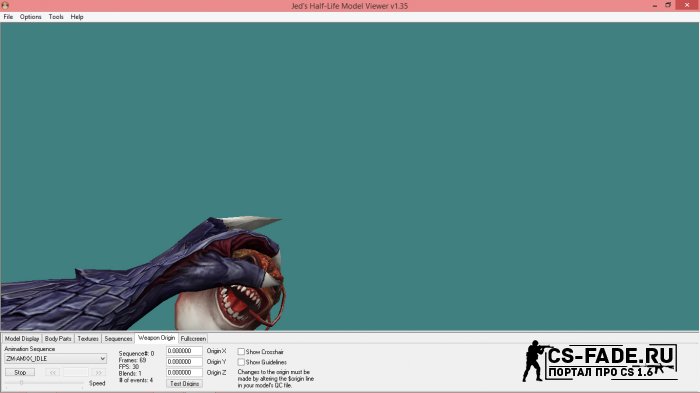Click the app icon in the title bar

click(5, 5)
